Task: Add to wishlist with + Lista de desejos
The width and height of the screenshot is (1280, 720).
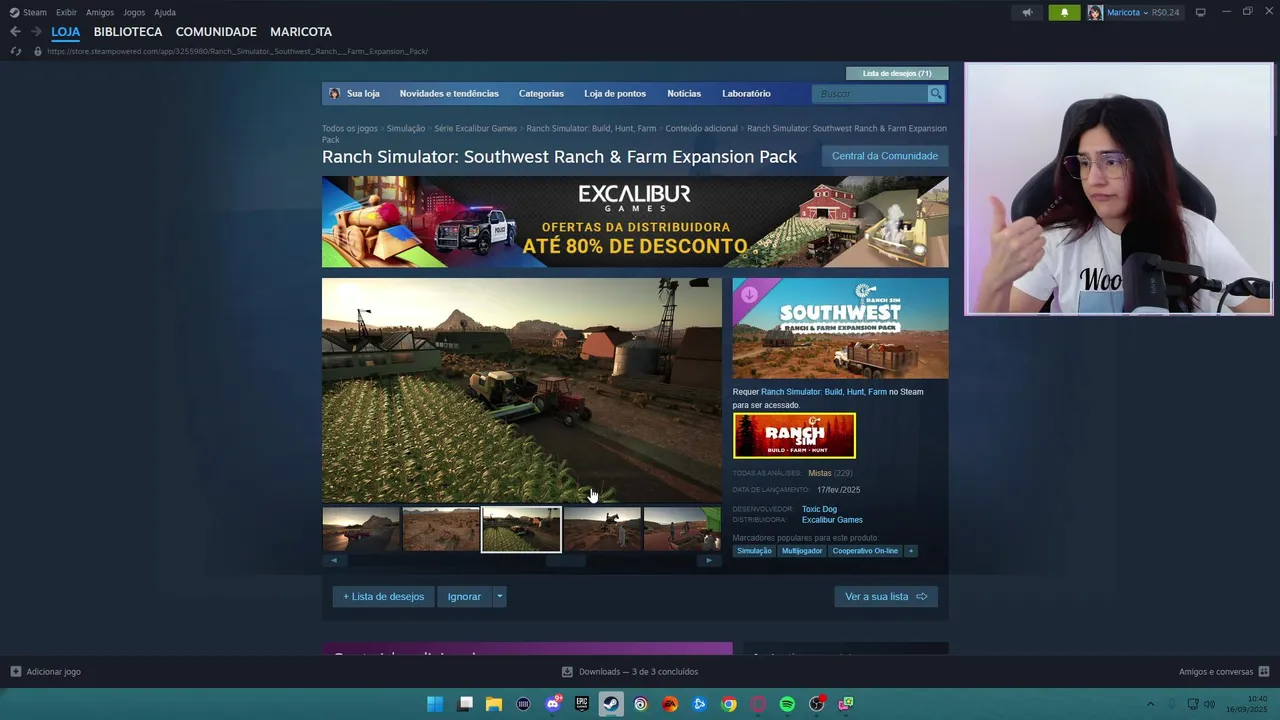Action: 384,596
